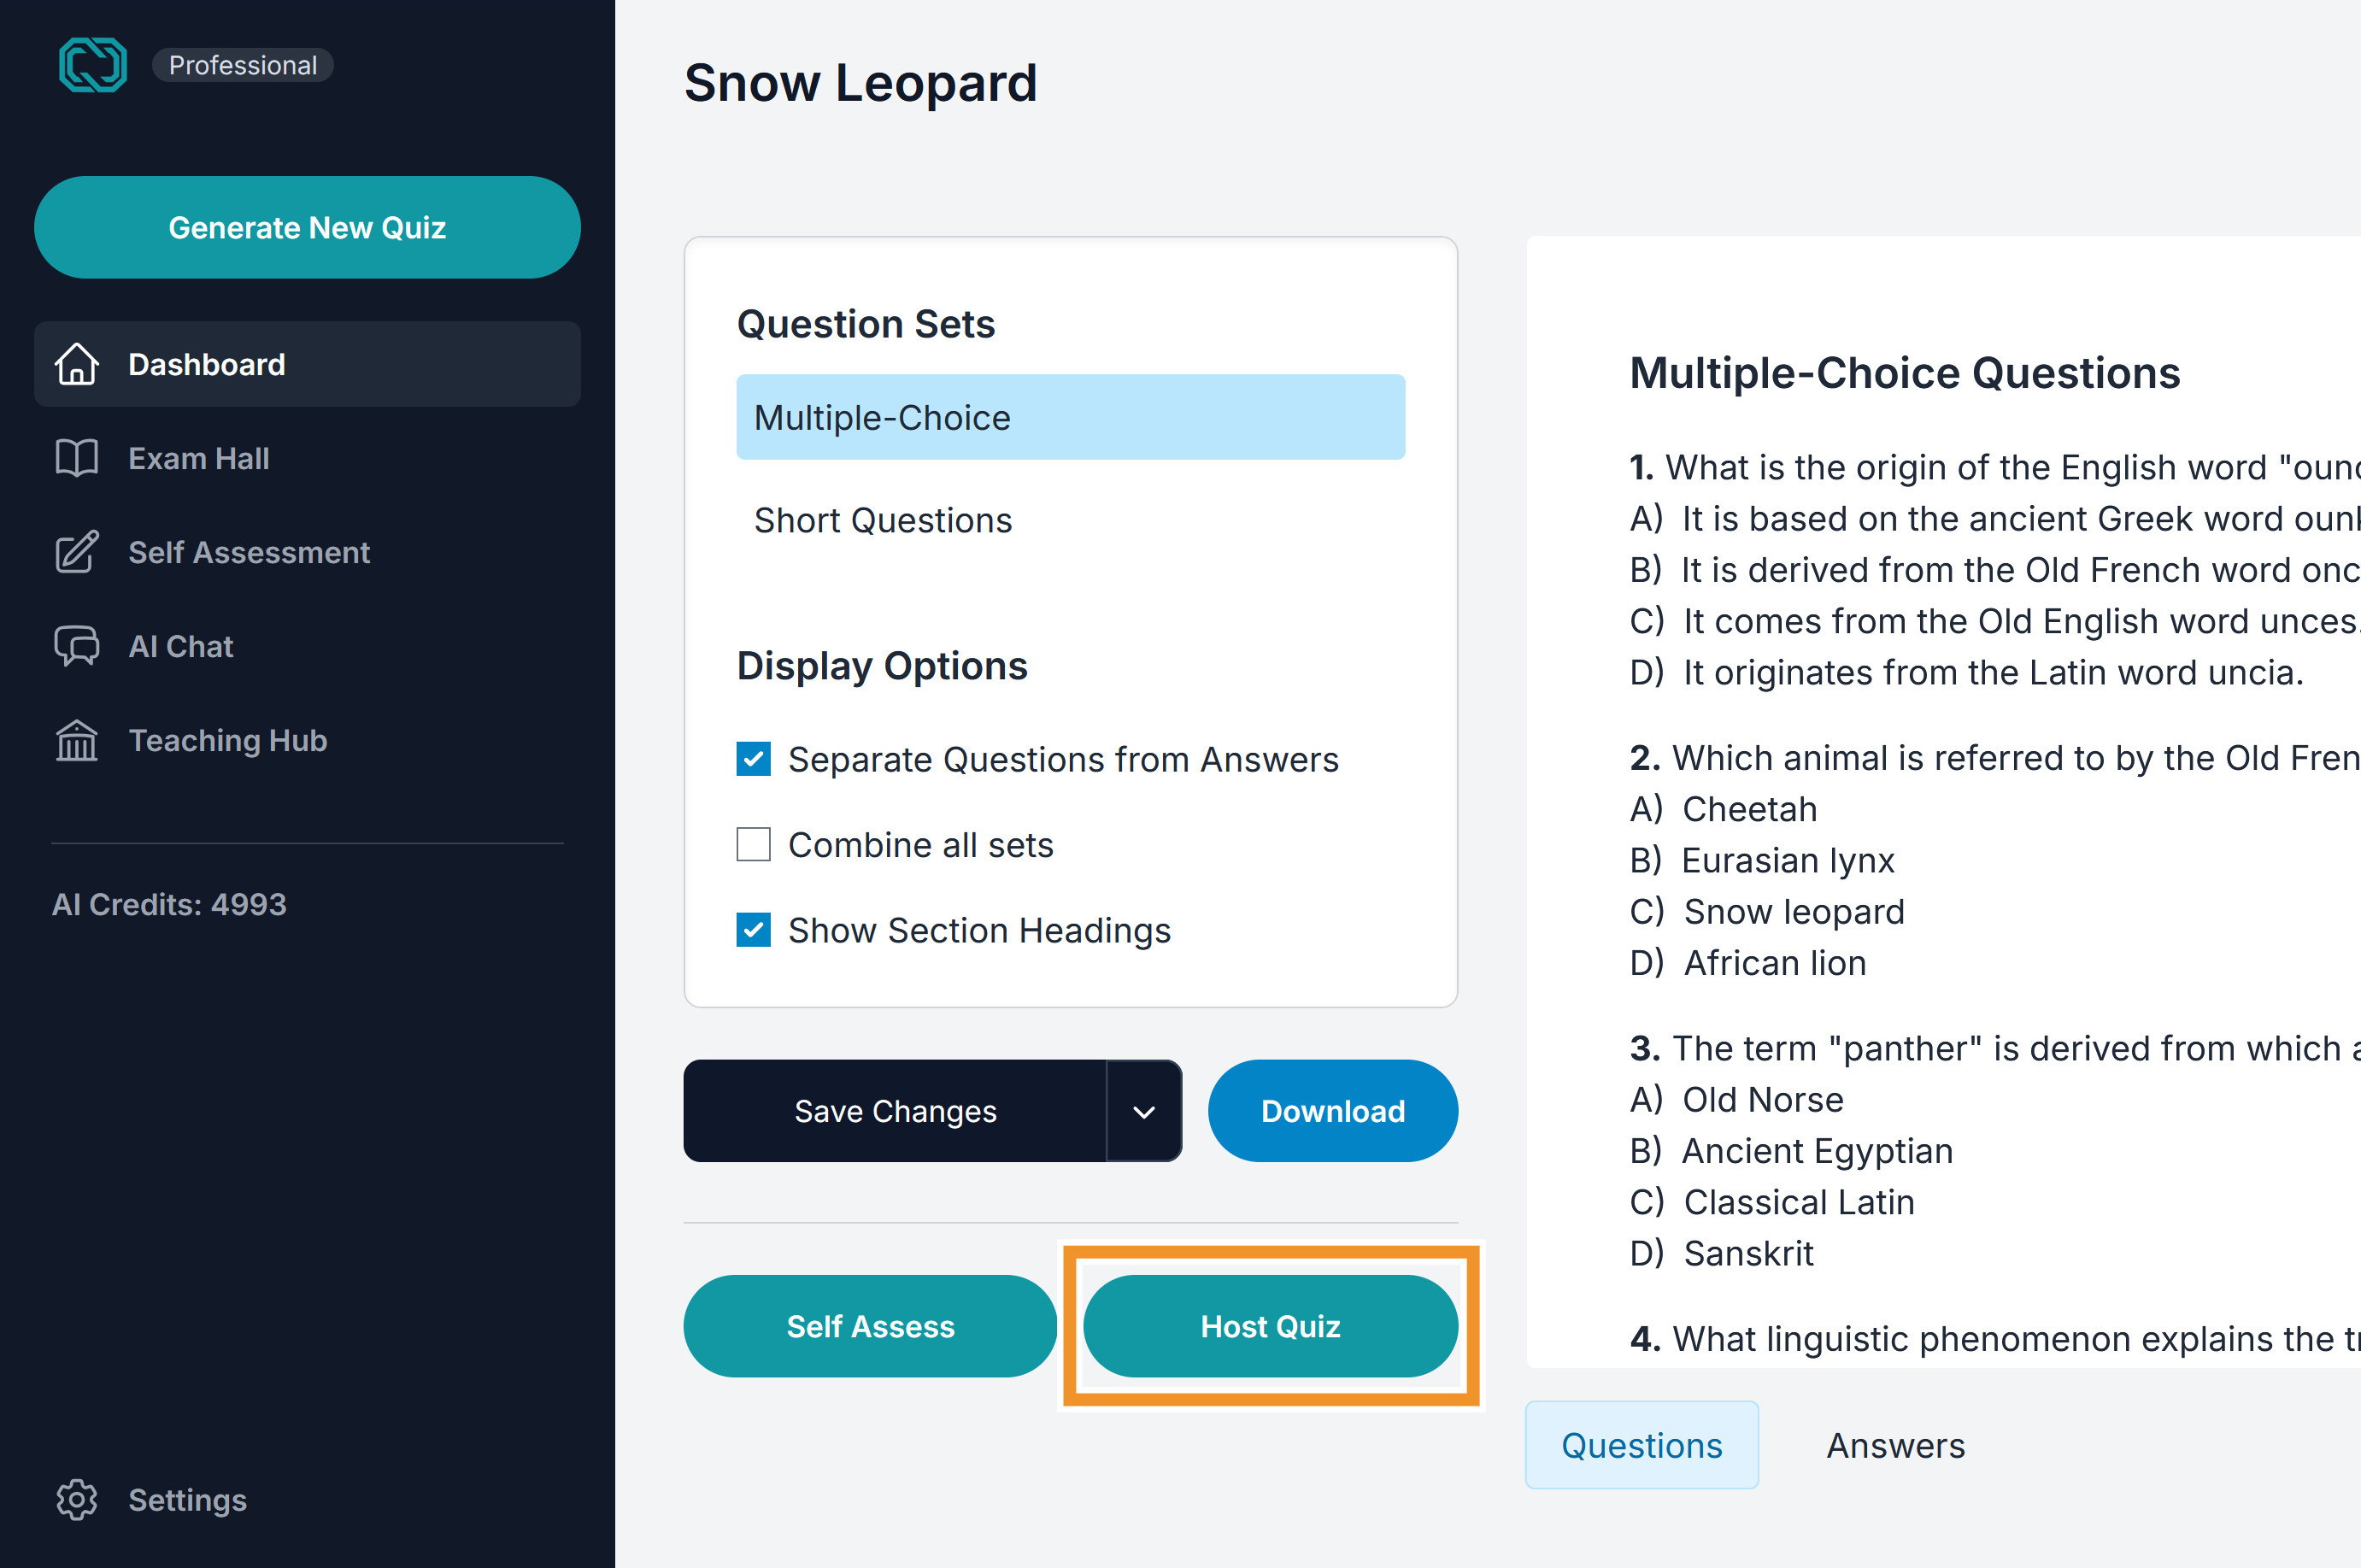Click the Self Assess button
2361x1568 pixels.
tap(871, 1326)
